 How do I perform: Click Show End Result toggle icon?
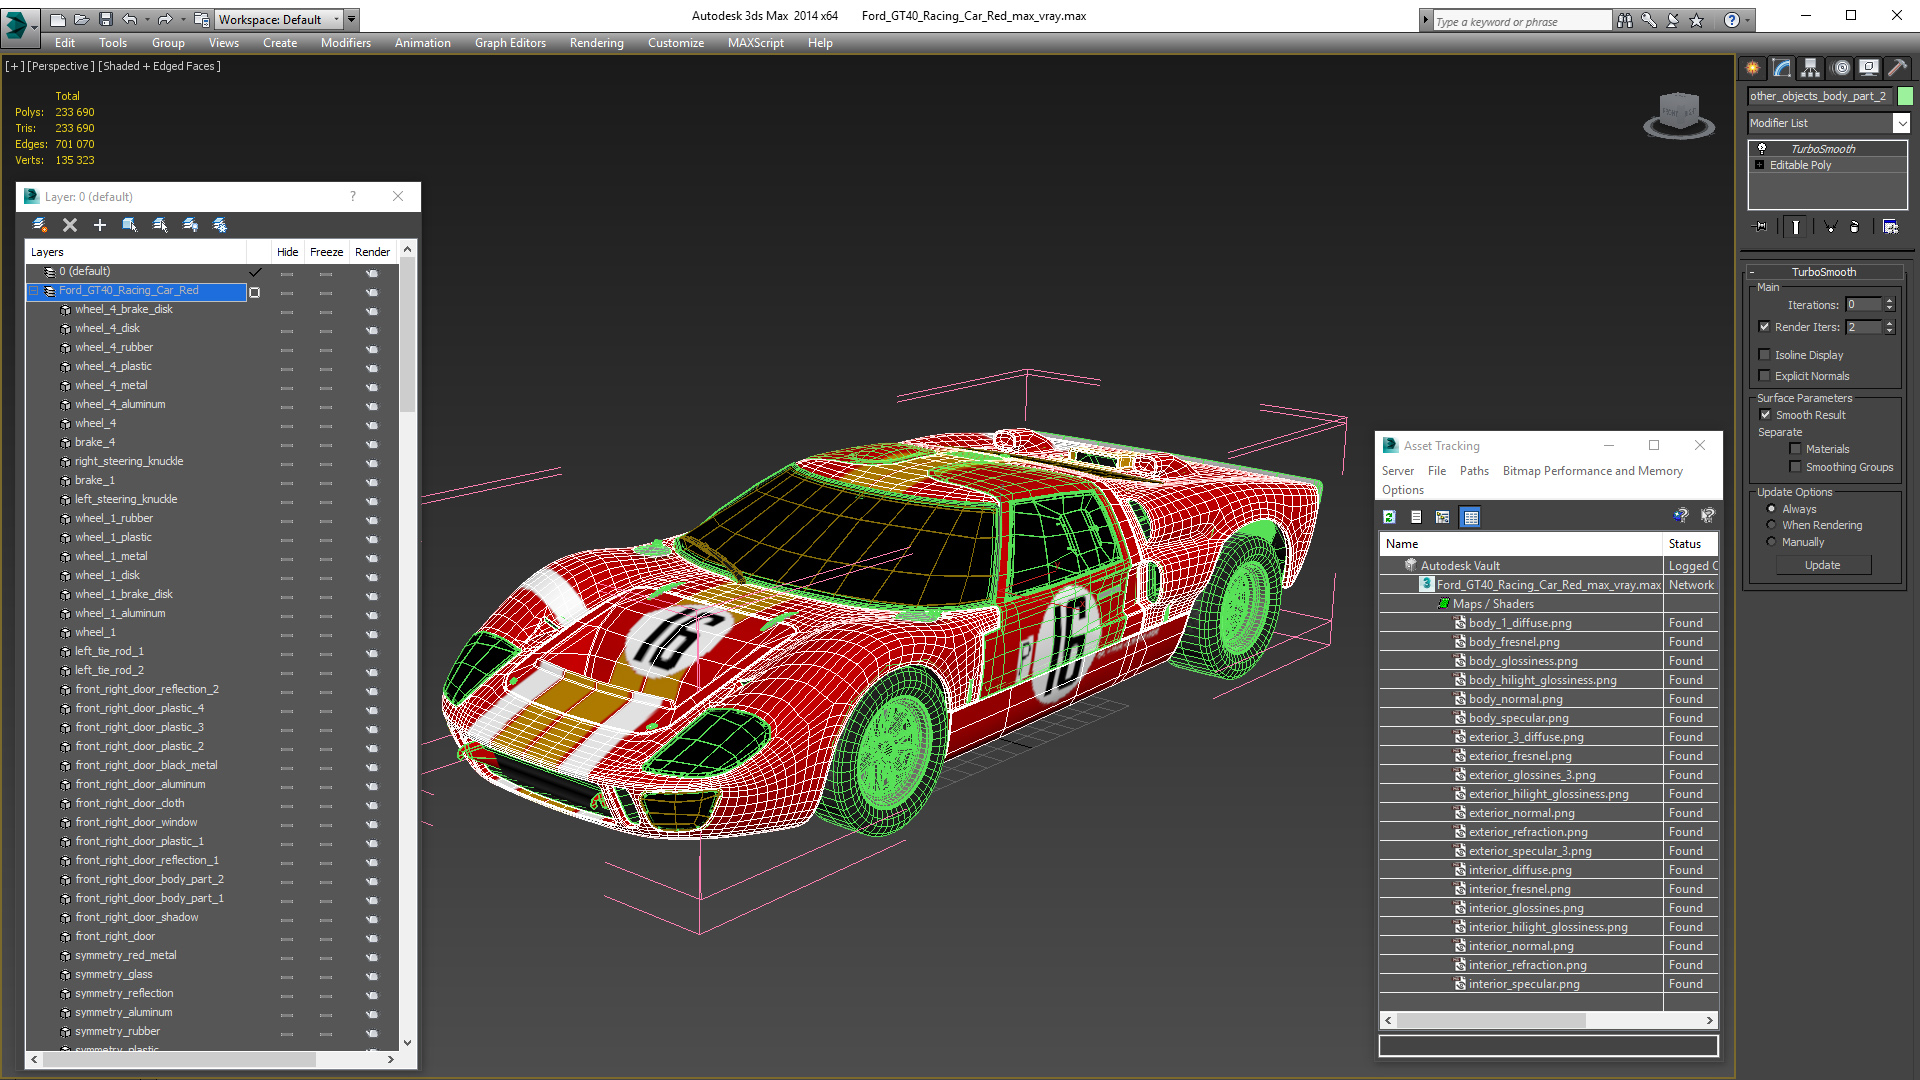[x=1796, y=227]
